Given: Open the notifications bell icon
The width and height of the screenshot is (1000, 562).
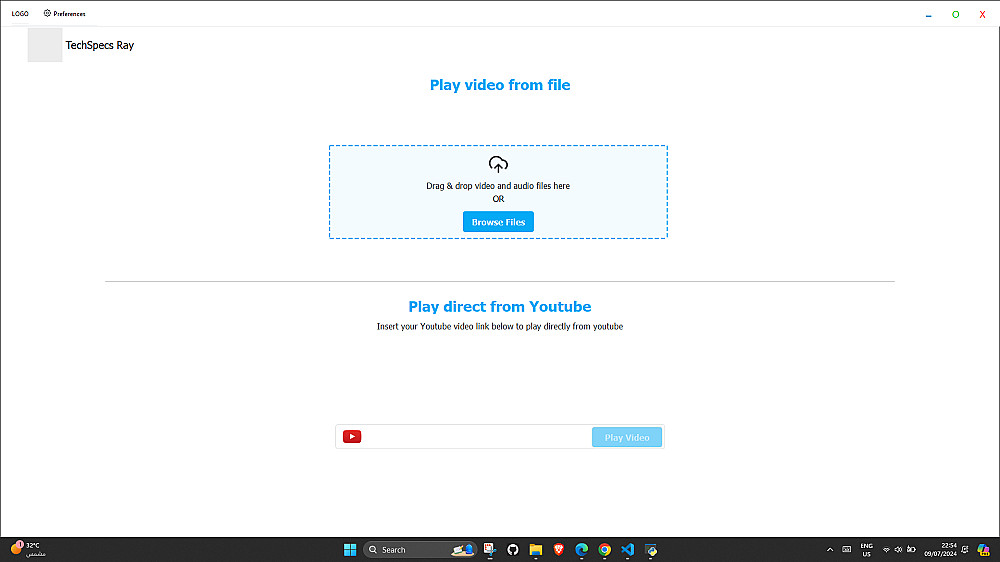Looking at the screenshot, I should point(965,550).
